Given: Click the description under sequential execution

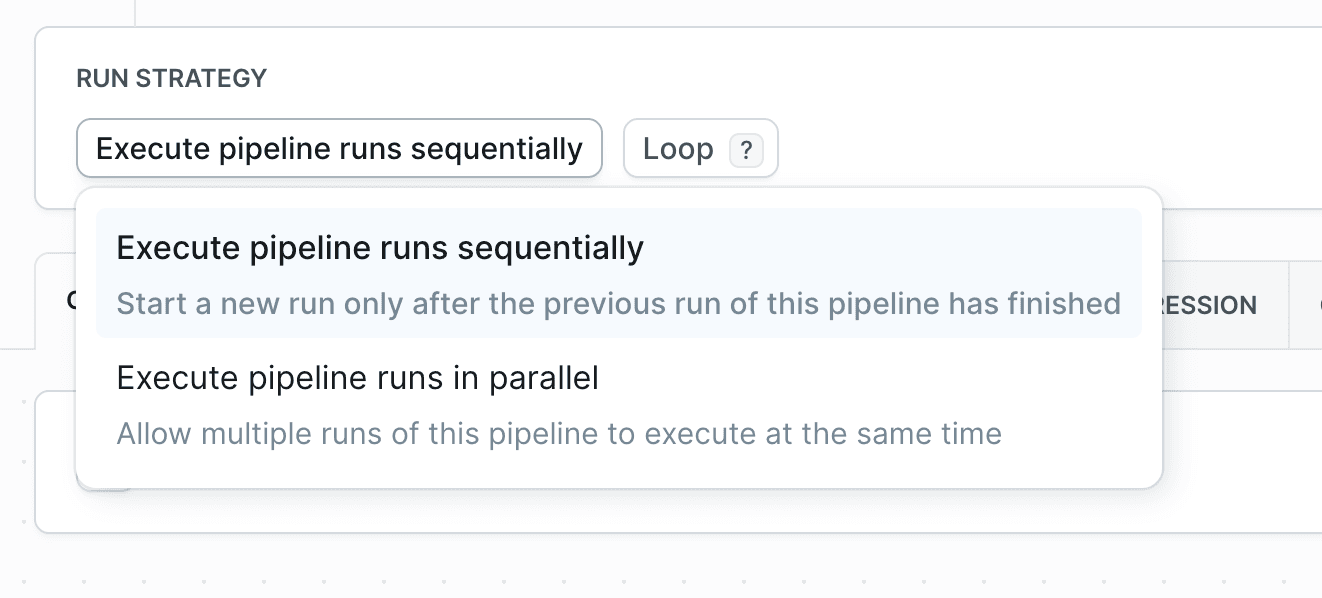Looking at the screenshot, I should click(x=619, y=303).
